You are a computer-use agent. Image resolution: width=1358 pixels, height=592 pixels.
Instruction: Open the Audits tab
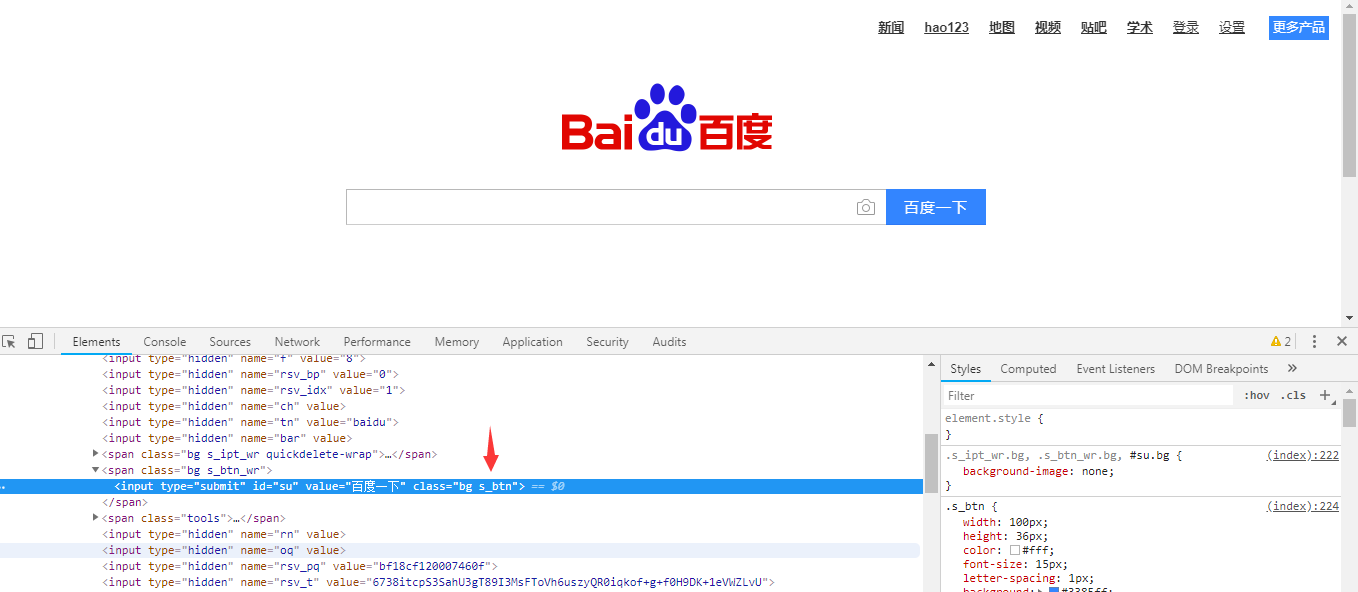tap(669, 341)
